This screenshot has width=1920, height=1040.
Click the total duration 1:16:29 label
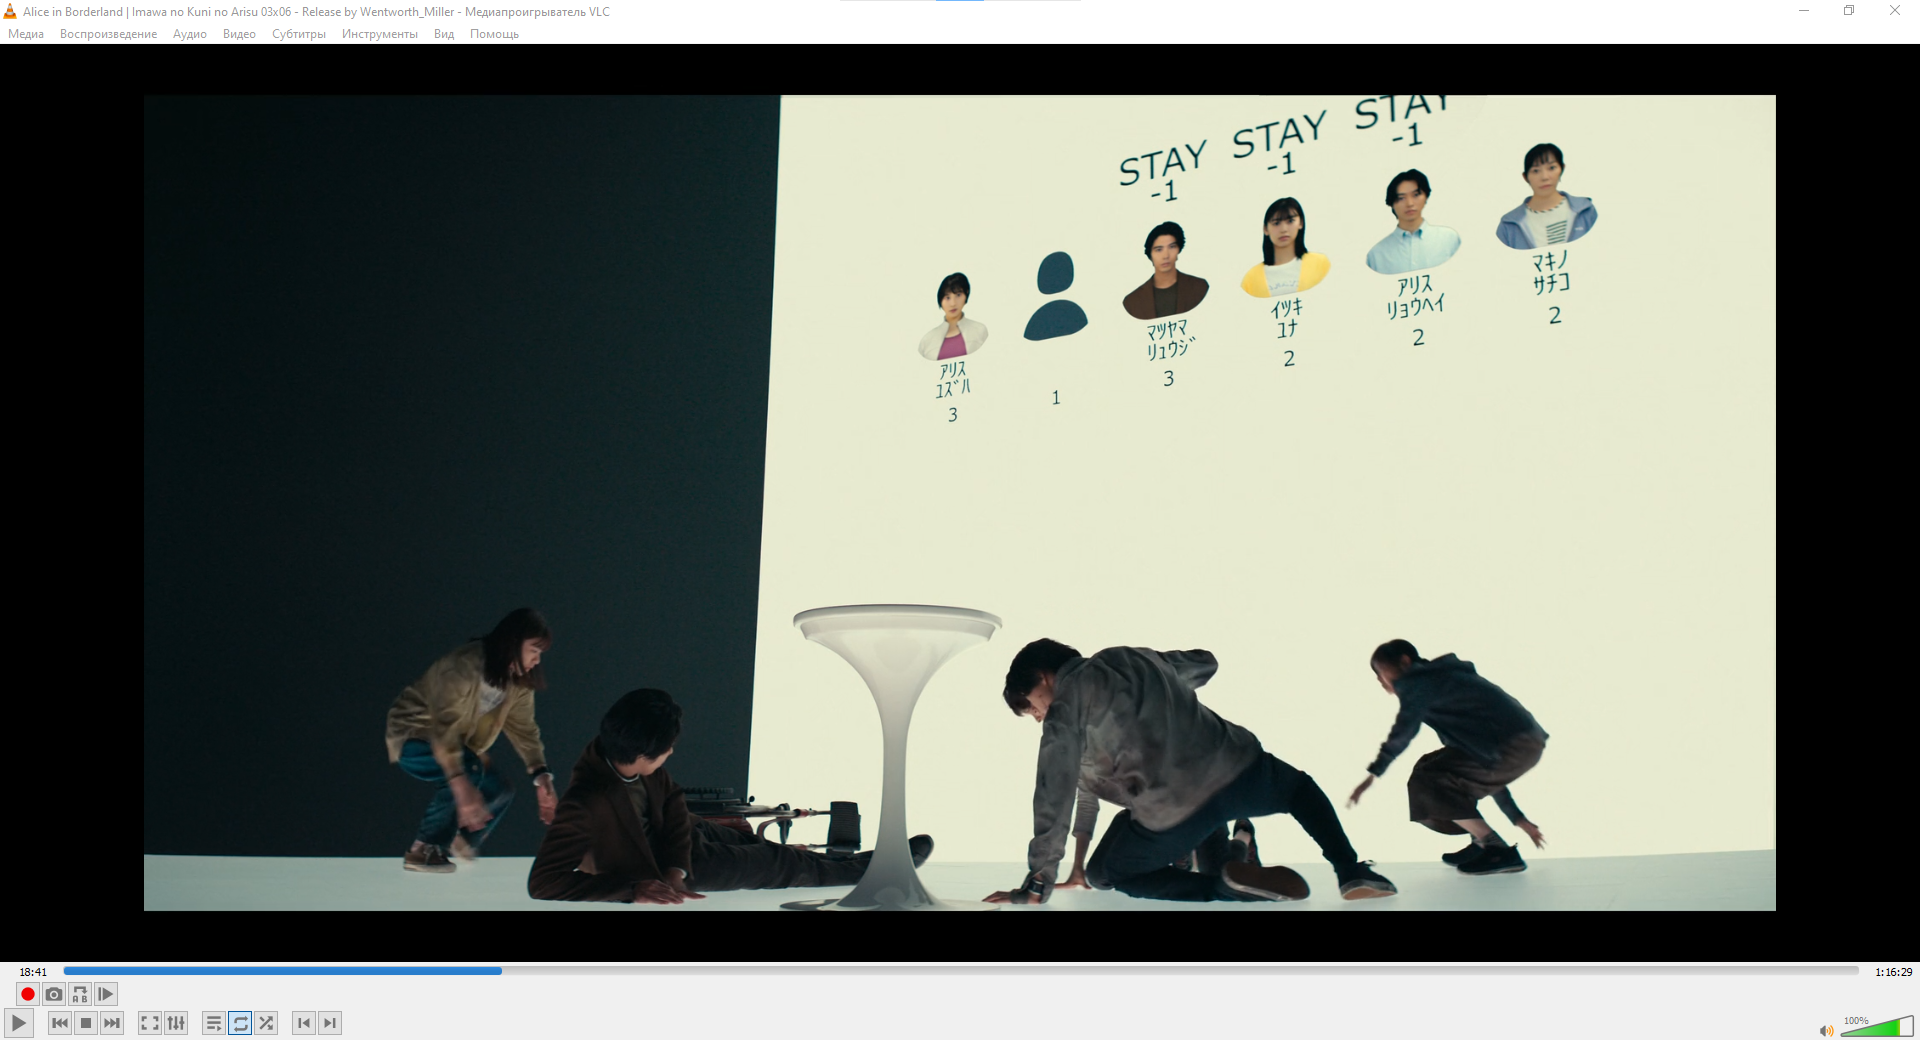[1893, 972]
